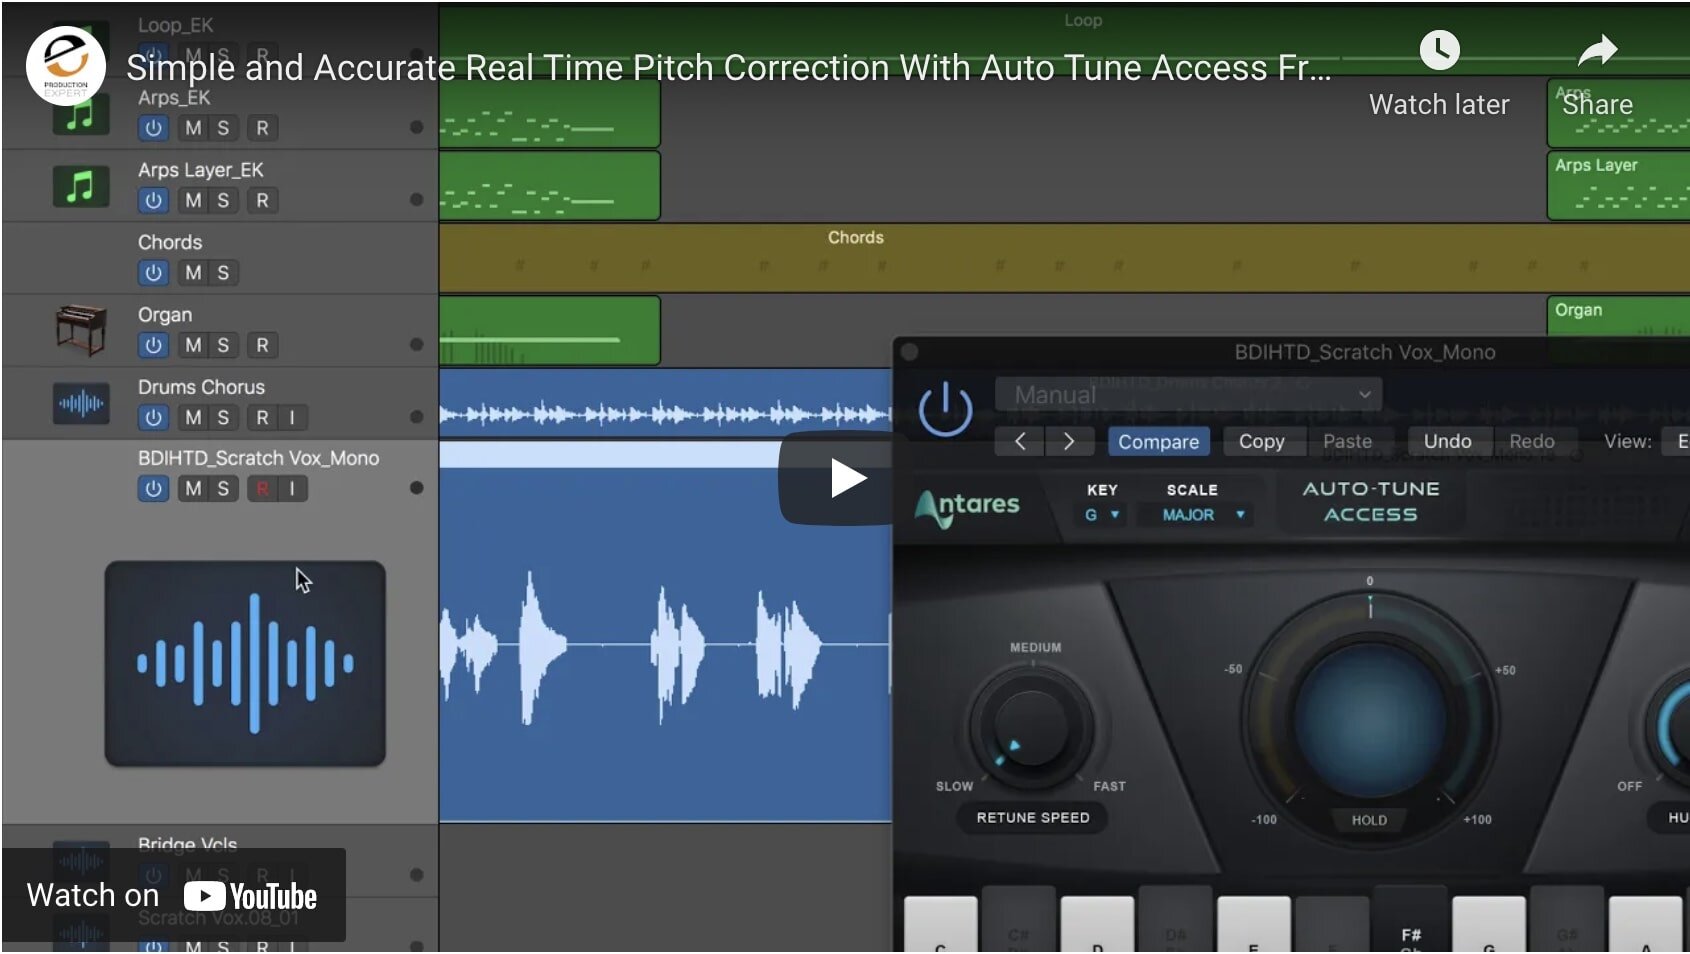The image size is (1690, 954).
Task: Click the D key on plugin keyboard
Action: click(1097, 925)
